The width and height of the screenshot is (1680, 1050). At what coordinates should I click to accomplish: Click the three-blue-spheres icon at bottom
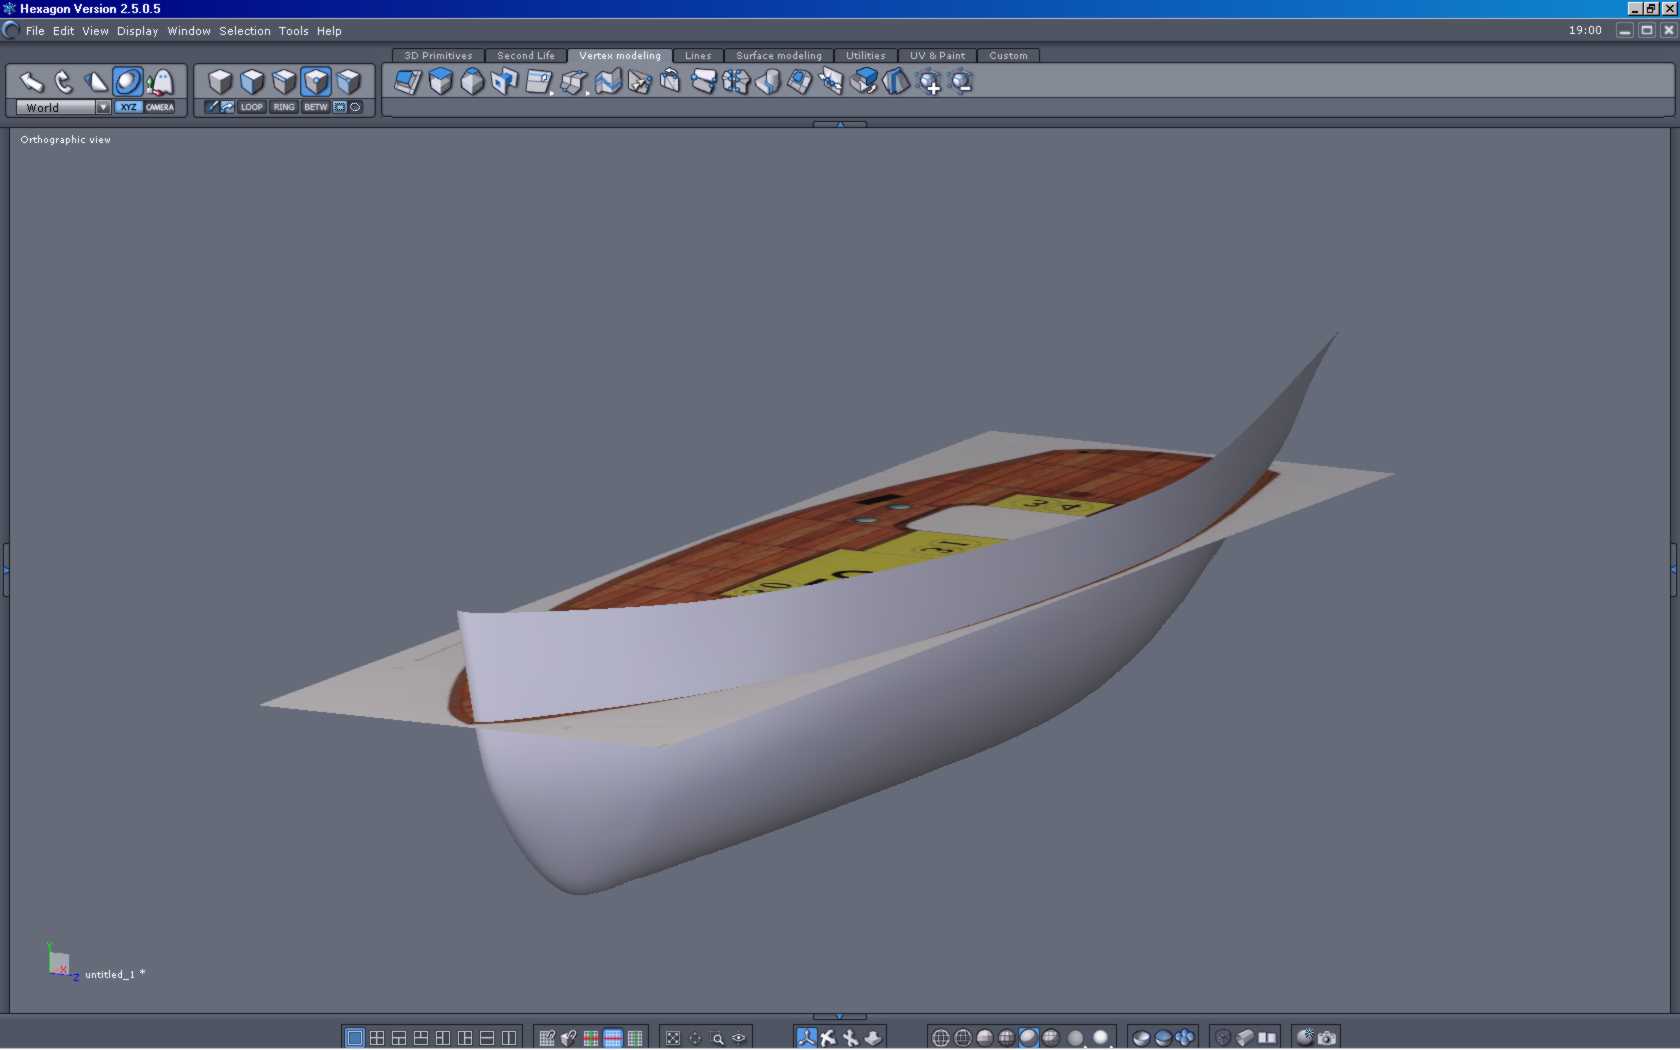tap(1185, 1038)
